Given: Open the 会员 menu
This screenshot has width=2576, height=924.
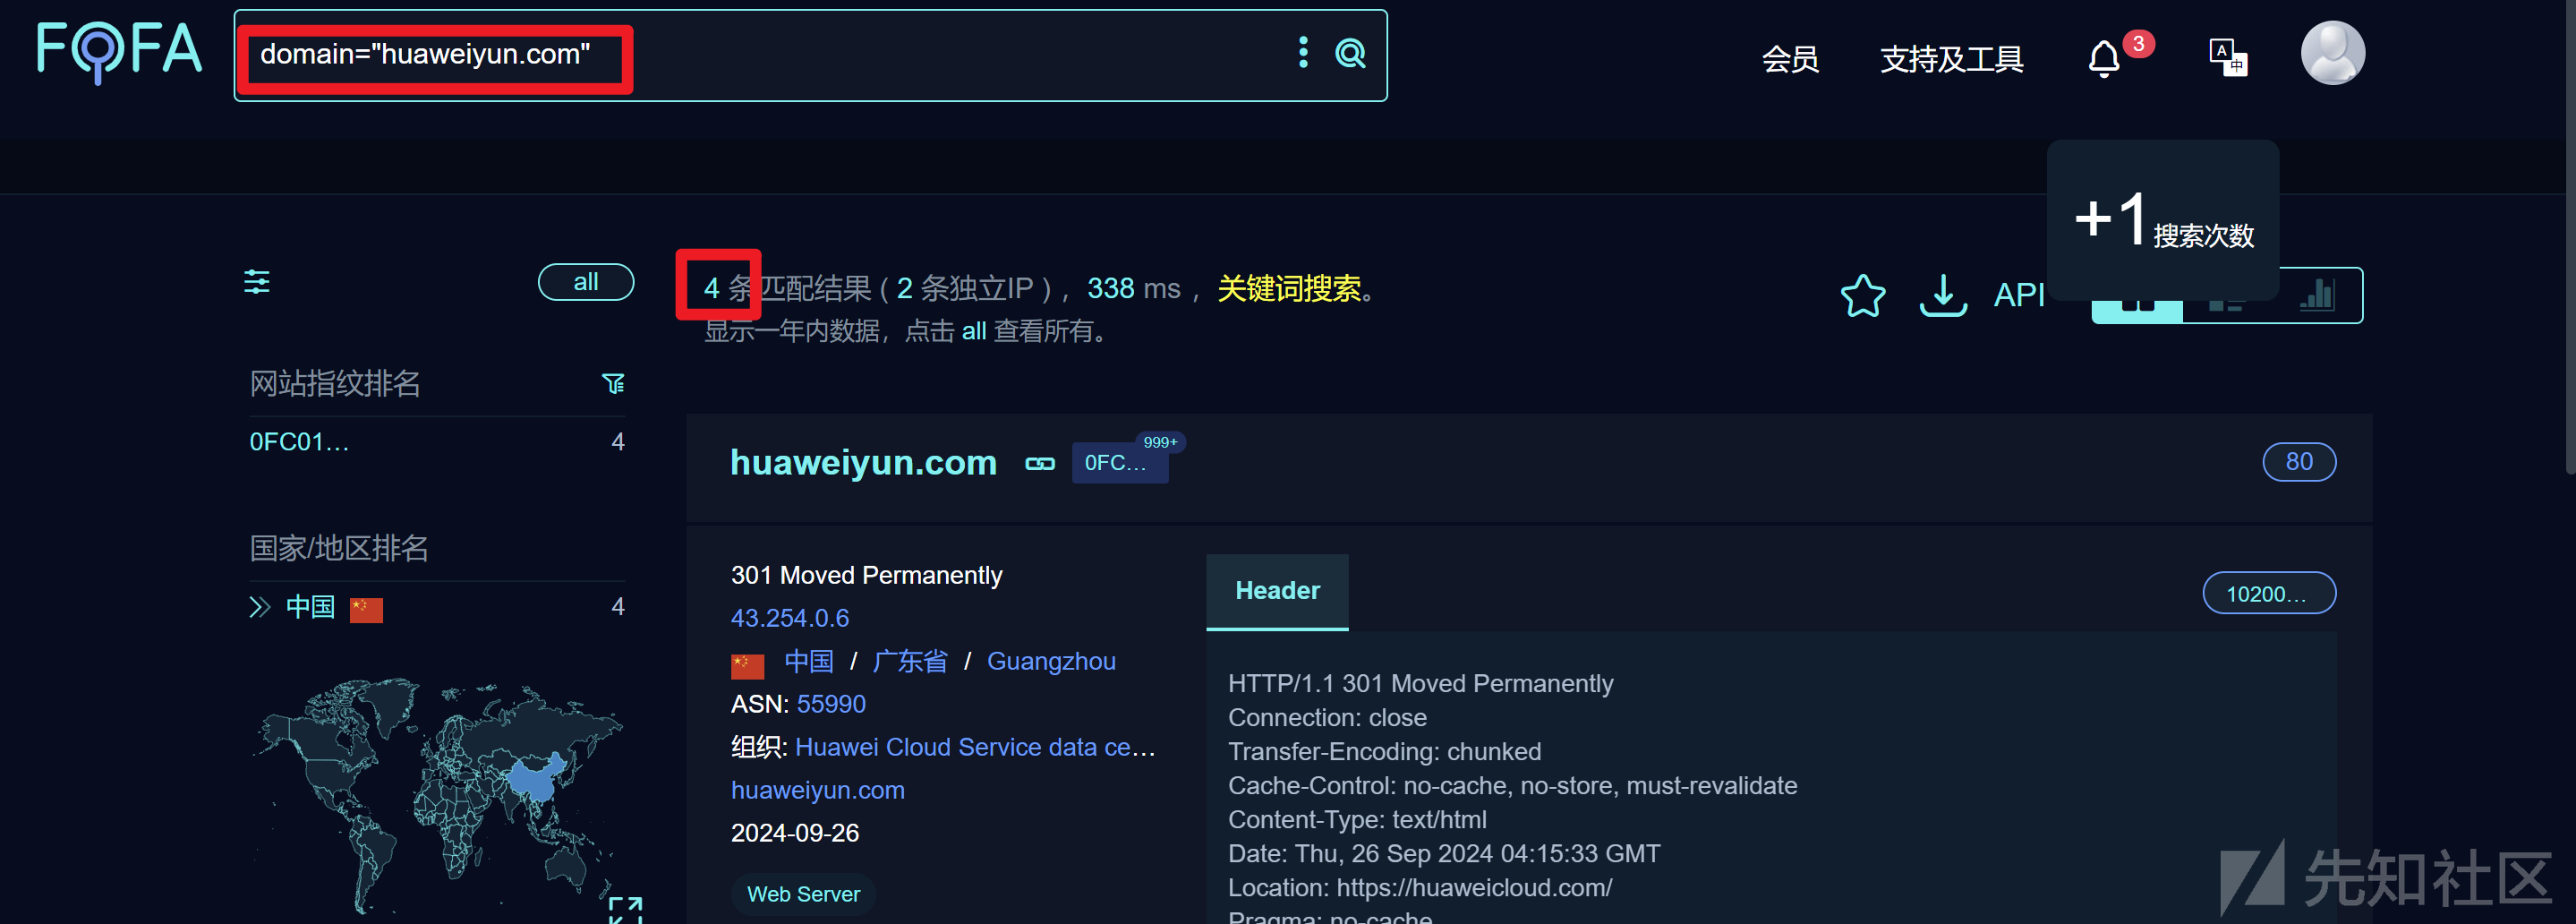Looking at the screenshot, I should pos(1789,59).
